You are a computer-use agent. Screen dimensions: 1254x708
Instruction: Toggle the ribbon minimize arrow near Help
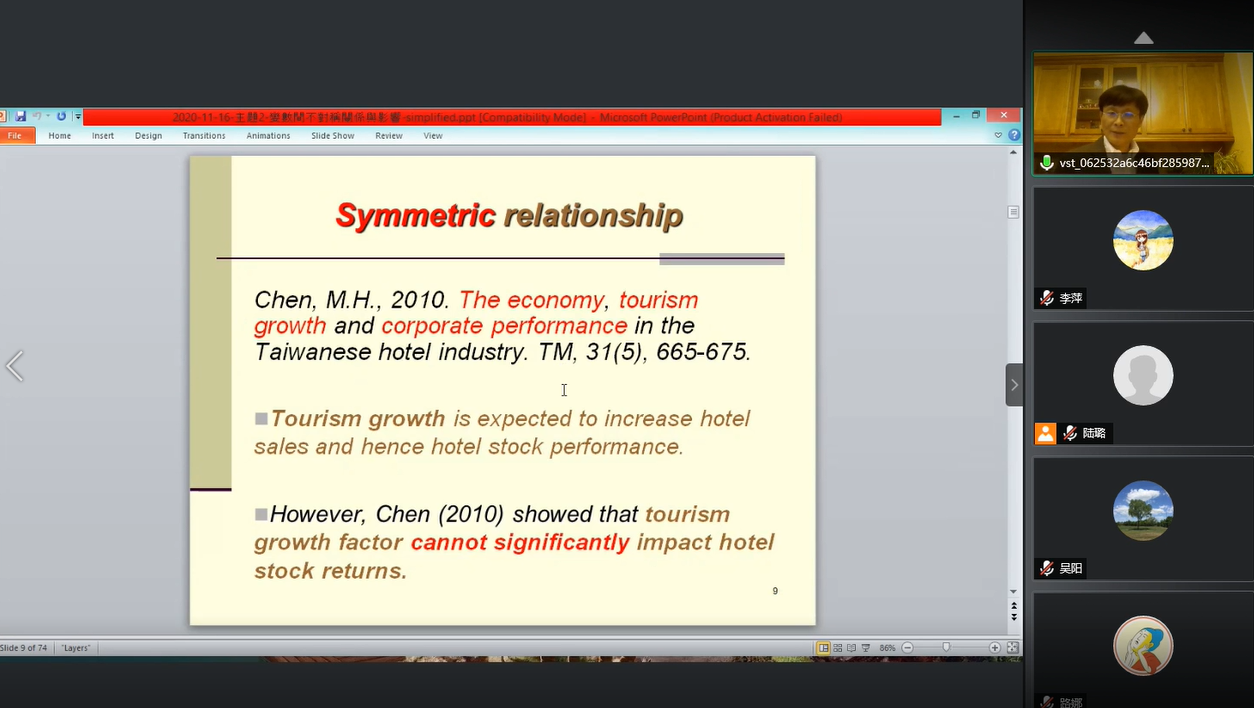[x=998, y=135]
